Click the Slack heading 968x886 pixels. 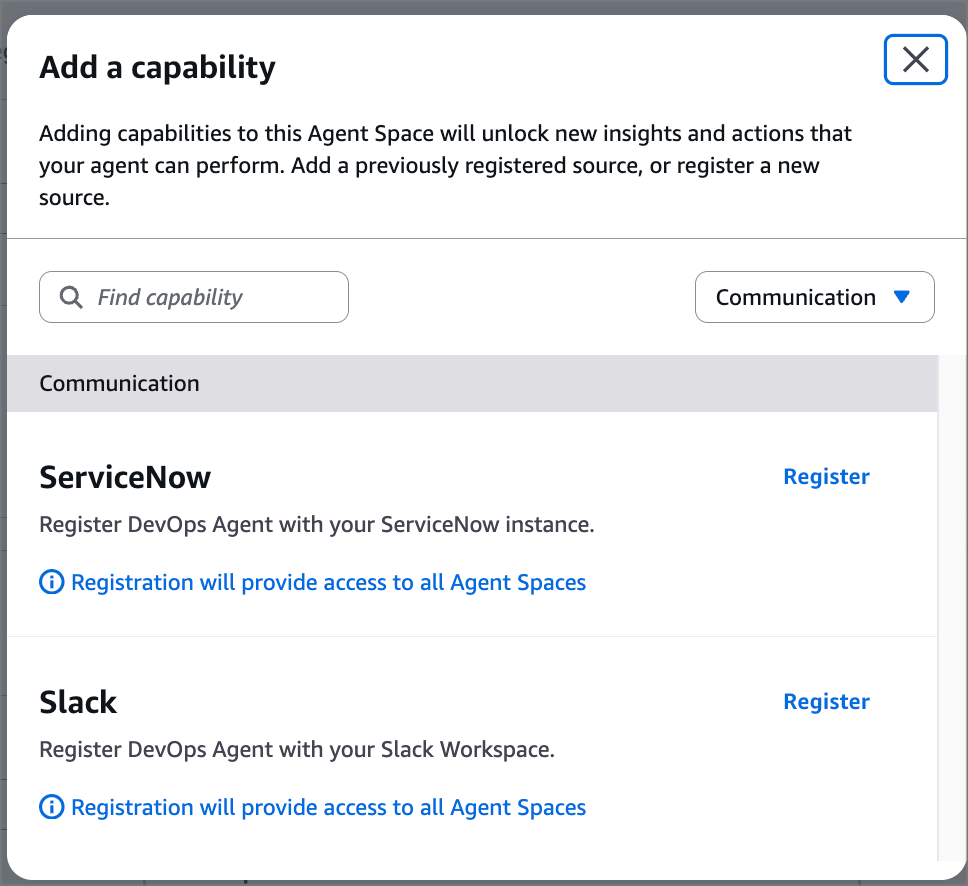tap(78, 702)
